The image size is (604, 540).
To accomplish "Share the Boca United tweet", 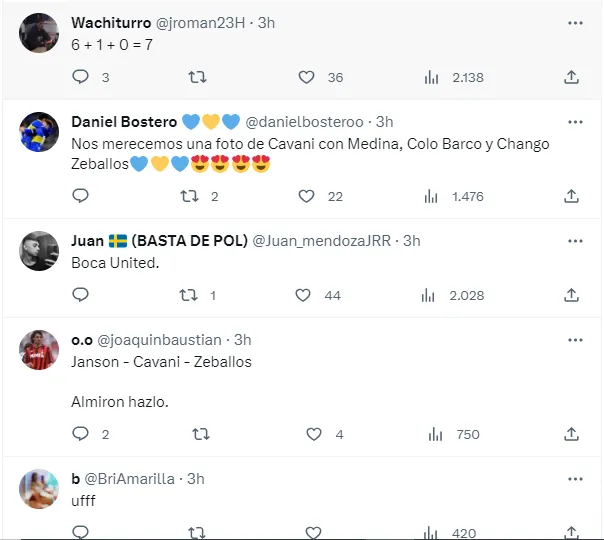I will [x=571, y=295].
